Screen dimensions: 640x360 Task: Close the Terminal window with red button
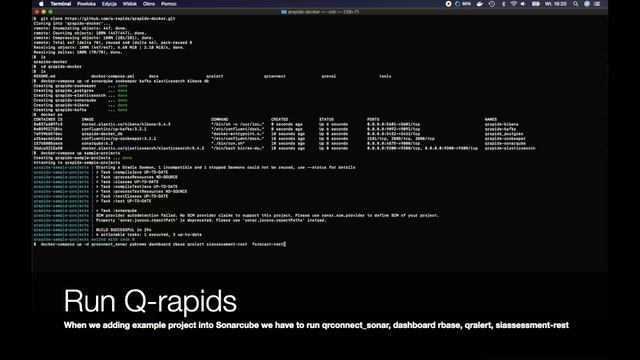click(x=37, y=12)
